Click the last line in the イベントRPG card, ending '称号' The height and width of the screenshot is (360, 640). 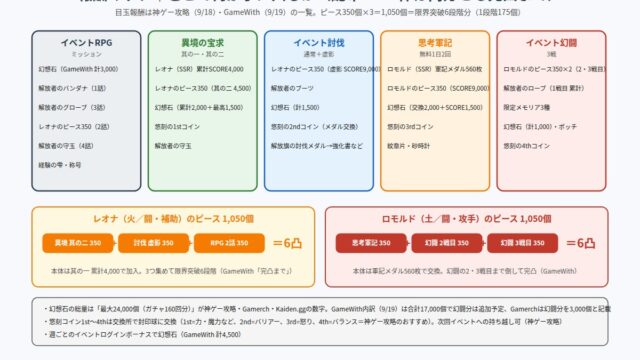click(60, 165)
